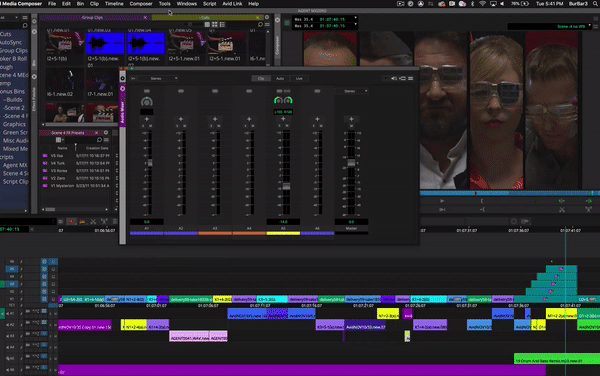Expand mixer with double-arrow button
600x376 pixels.
tap(133, 78)
